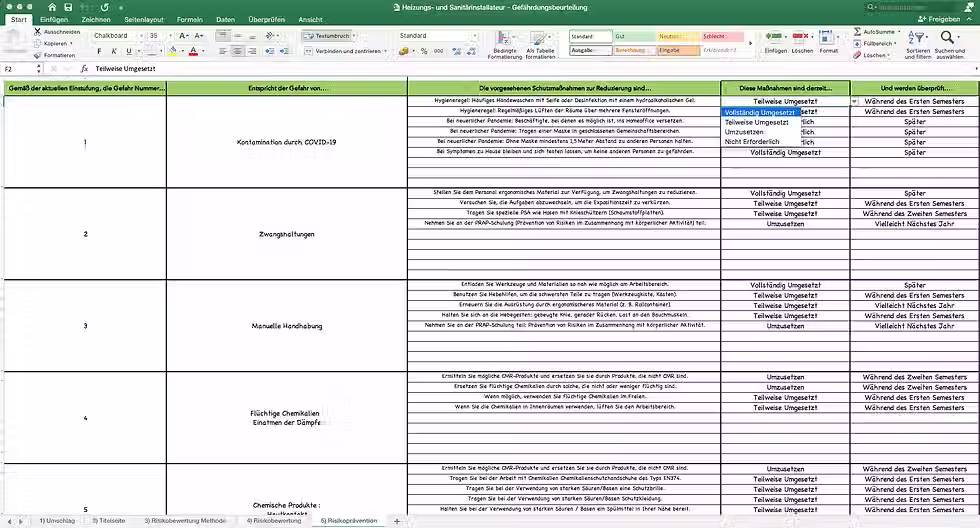Click the Kopieren copy button
This screenshot has width=980, height=528.
[x=54, y=43]
